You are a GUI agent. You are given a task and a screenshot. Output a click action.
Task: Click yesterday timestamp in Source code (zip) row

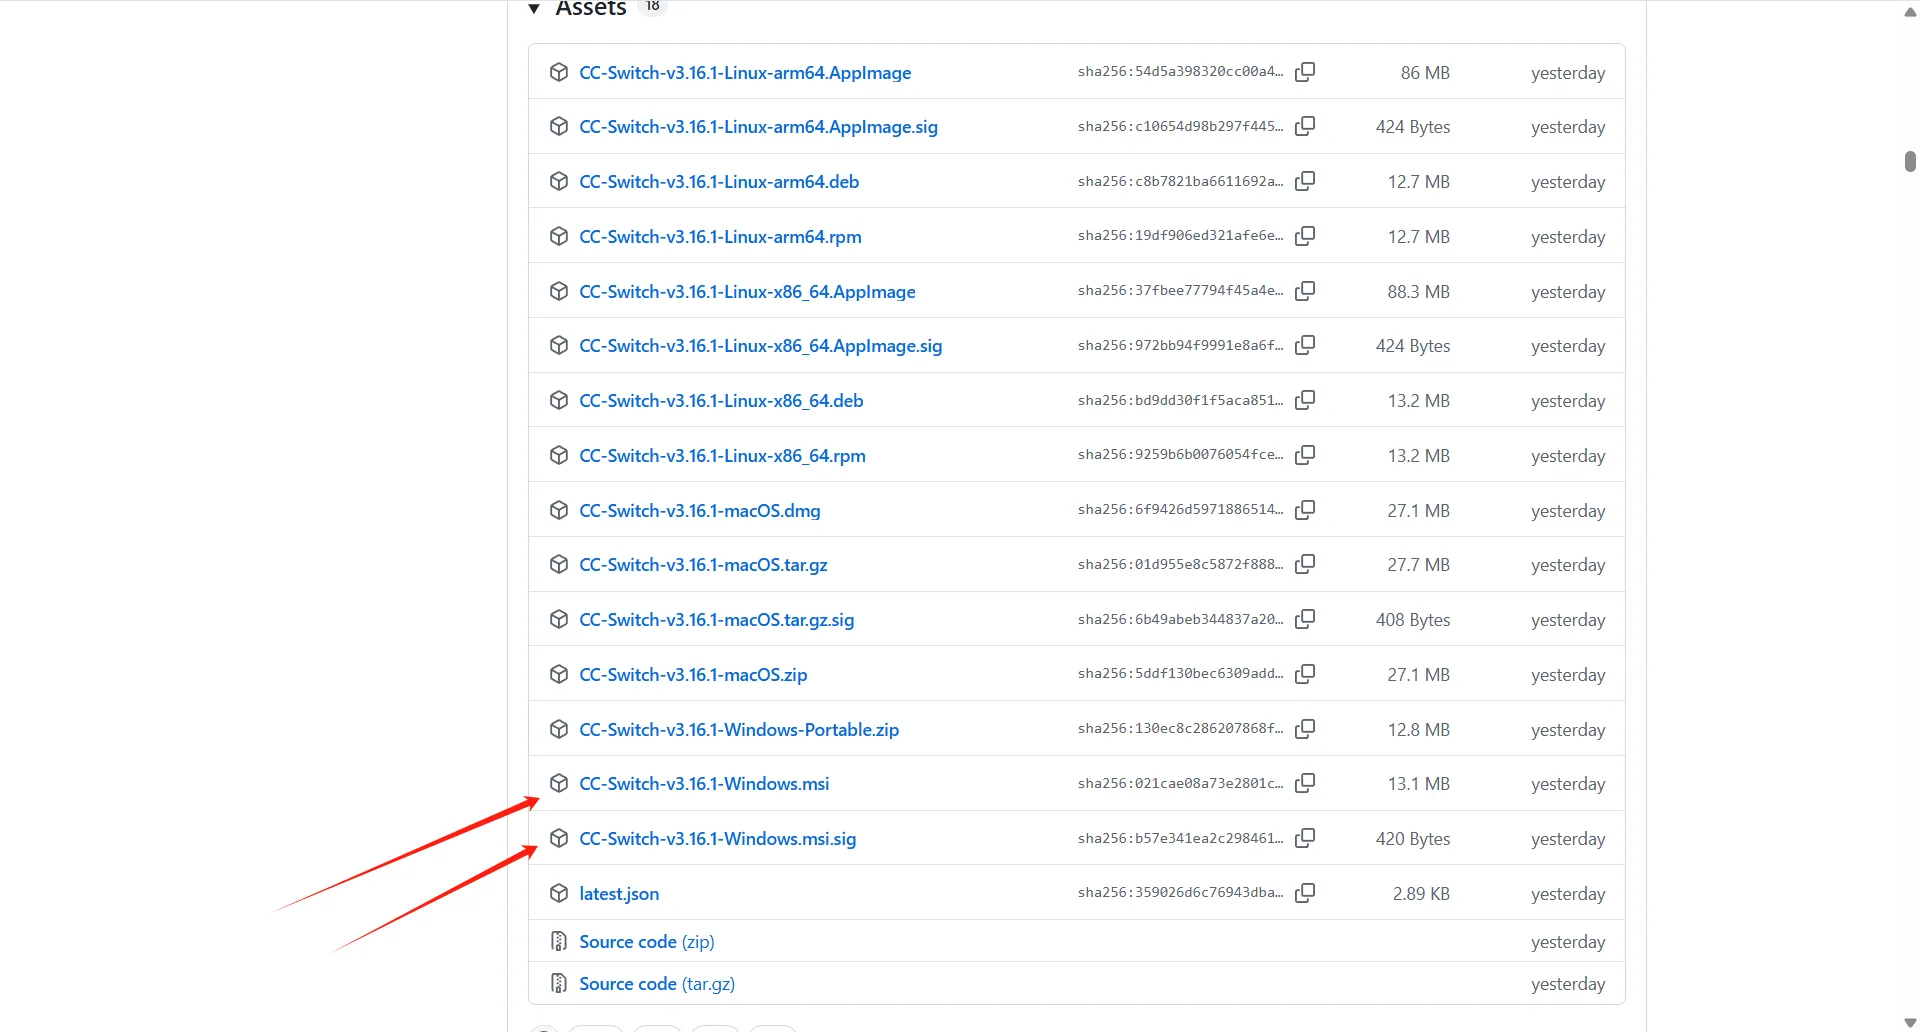click(x=1568, y=942)
